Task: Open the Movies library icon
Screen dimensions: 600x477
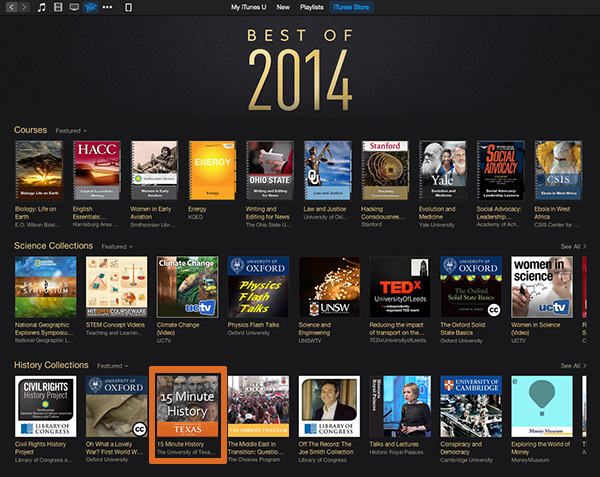Action: (58, 7)
